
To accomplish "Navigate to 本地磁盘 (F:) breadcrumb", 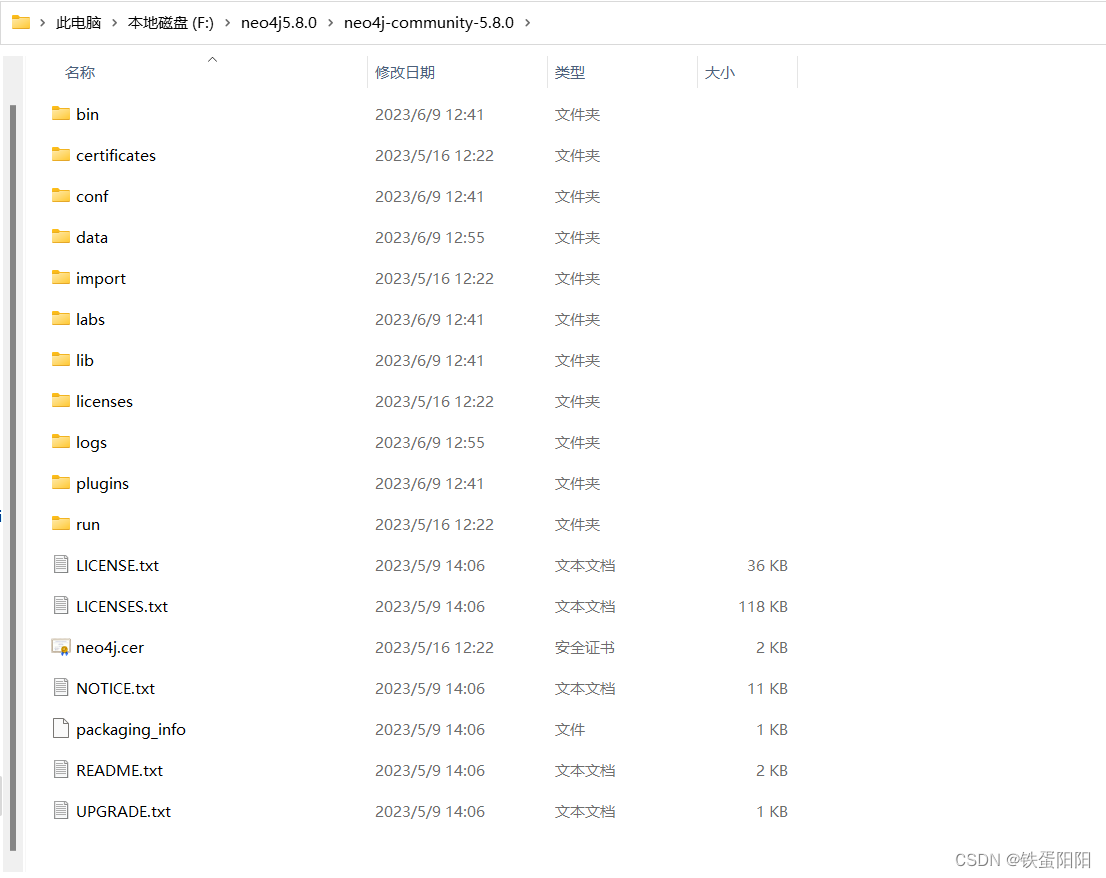I will [x=171, y=23].
